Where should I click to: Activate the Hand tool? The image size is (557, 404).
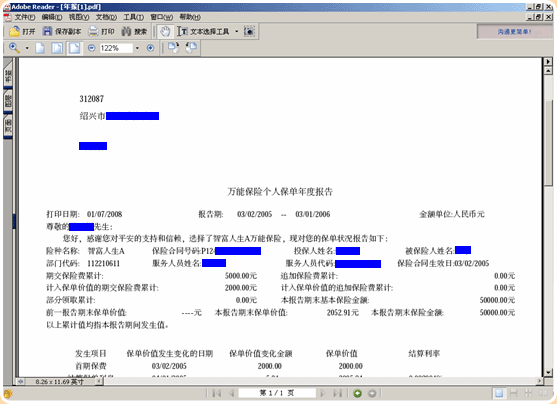click(x=165, y=31)
